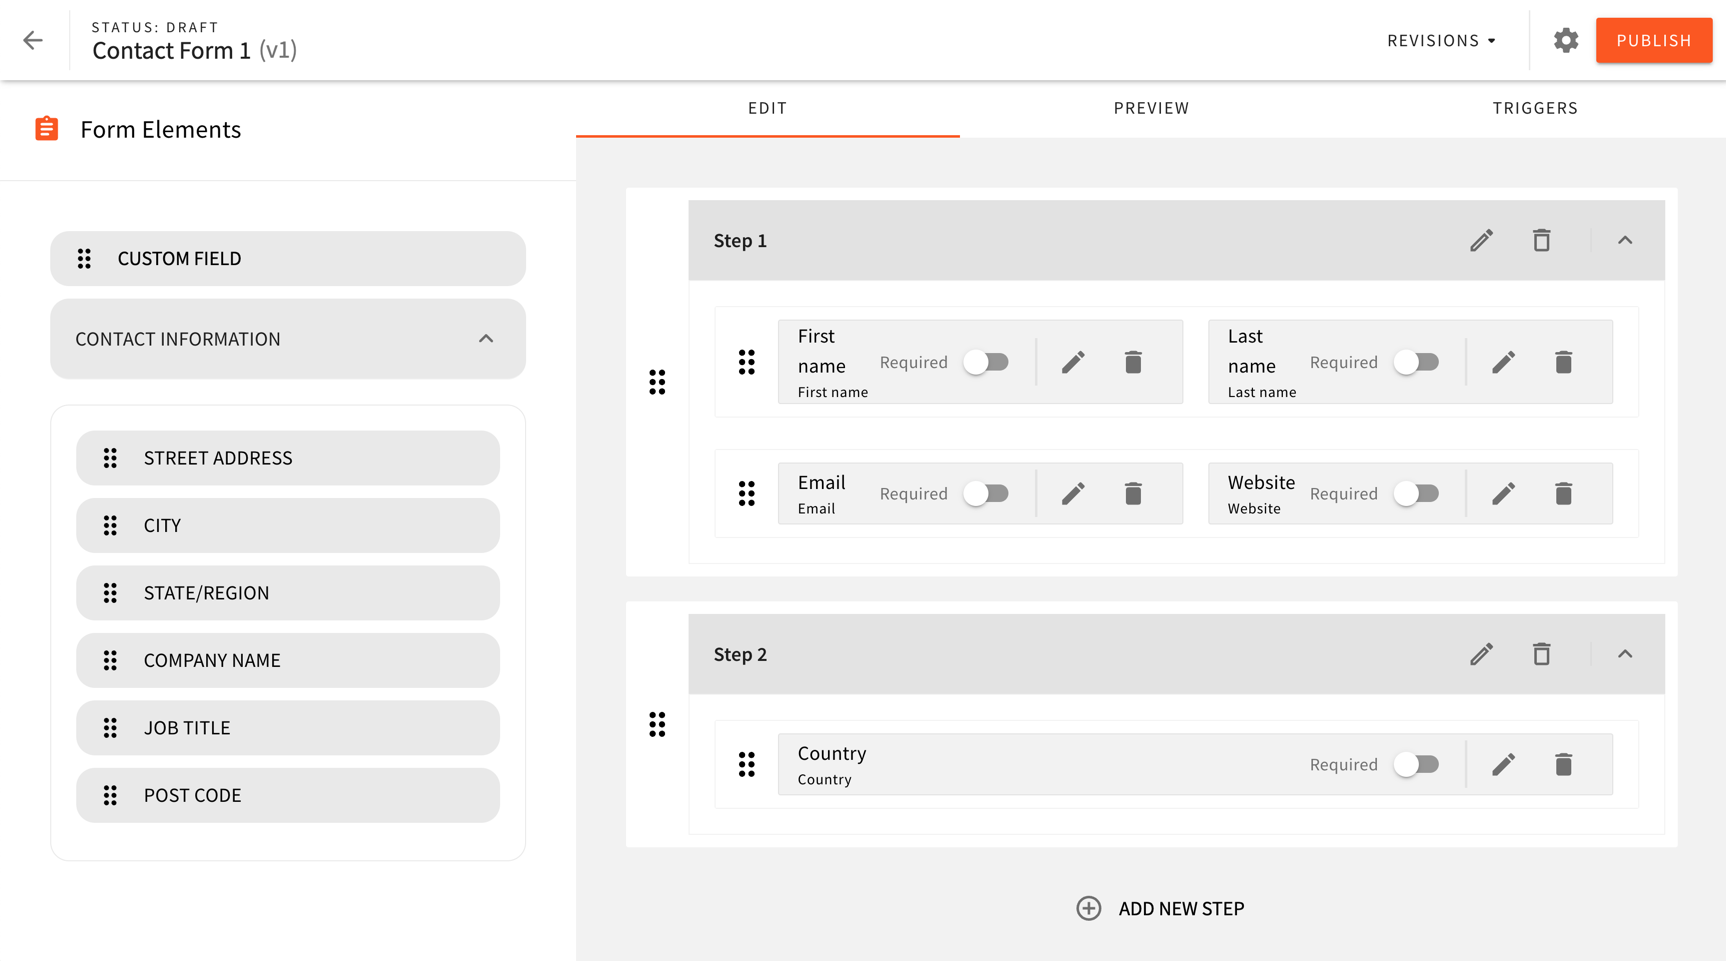The height and width of the screenshot is (961, 1726).
Task: Toggle Required on the Country field
Action: pyautogui.click(x=1416, y=764)
